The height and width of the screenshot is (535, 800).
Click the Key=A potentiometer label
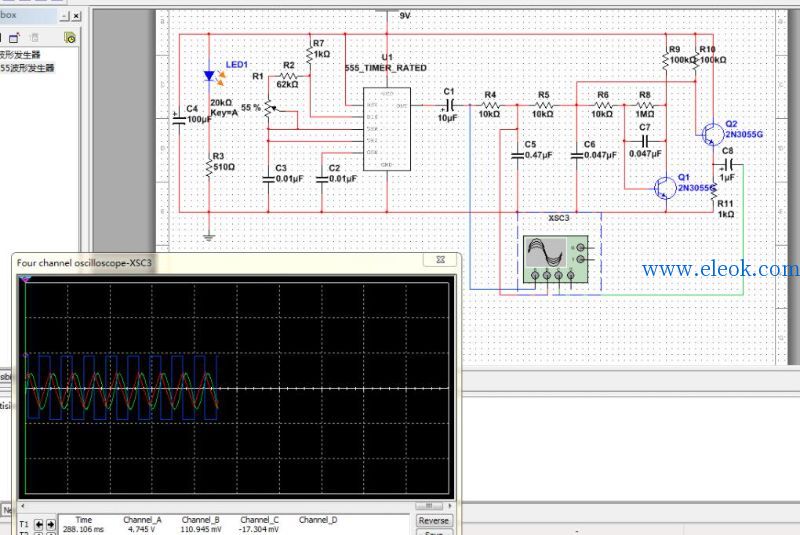click(224, 113)
